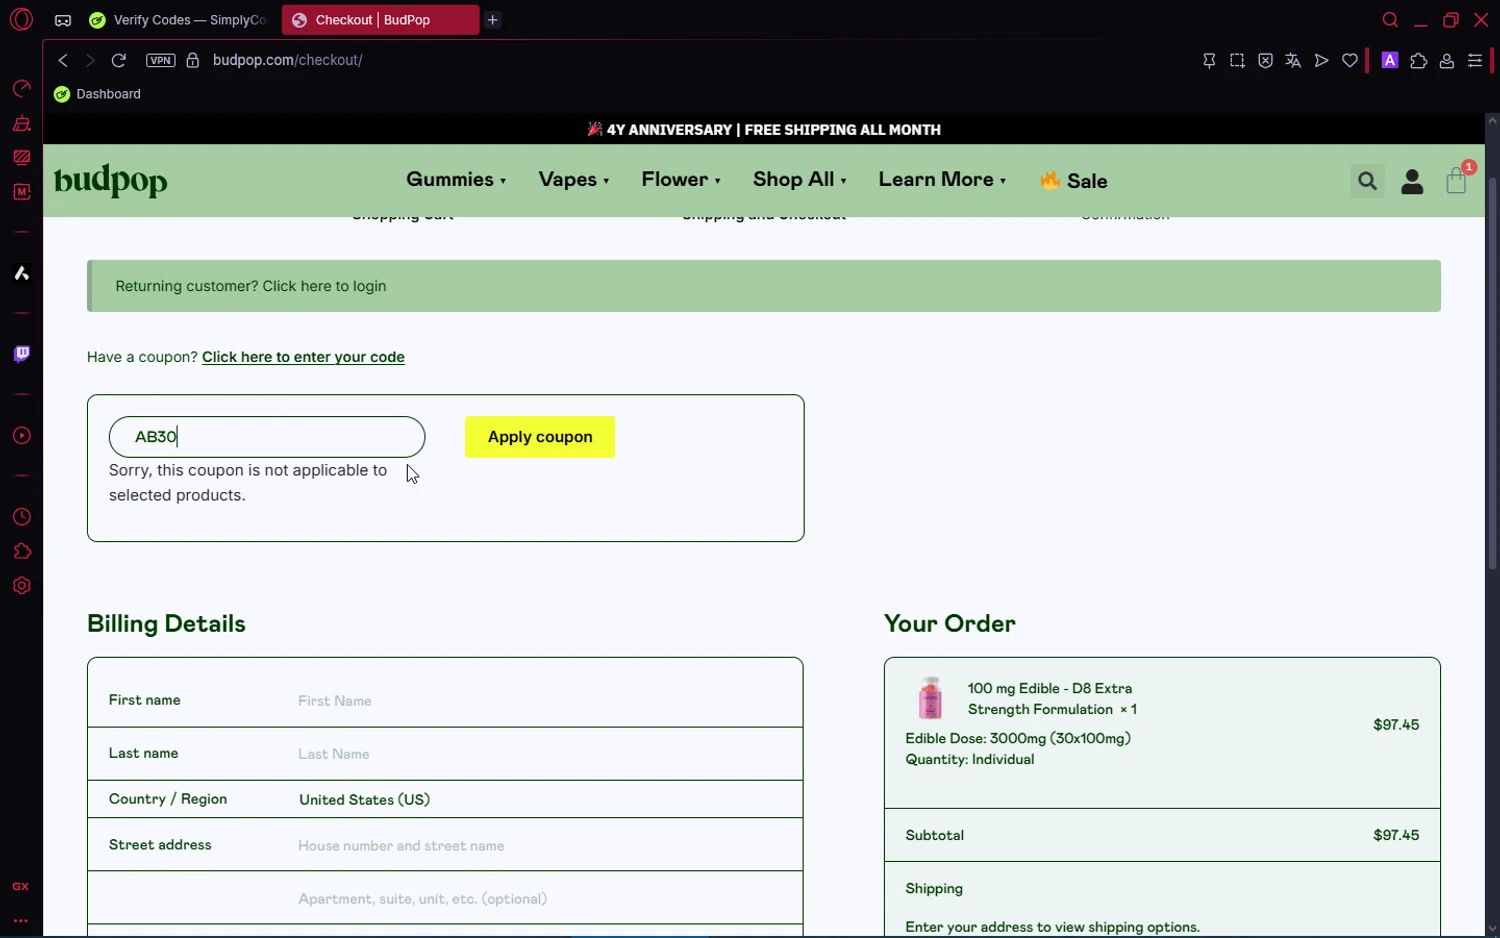Image resolution: width=1500 pixels, height=938 pixels.
Task: Click the GX button in sidebar
Action: point(21,887)
